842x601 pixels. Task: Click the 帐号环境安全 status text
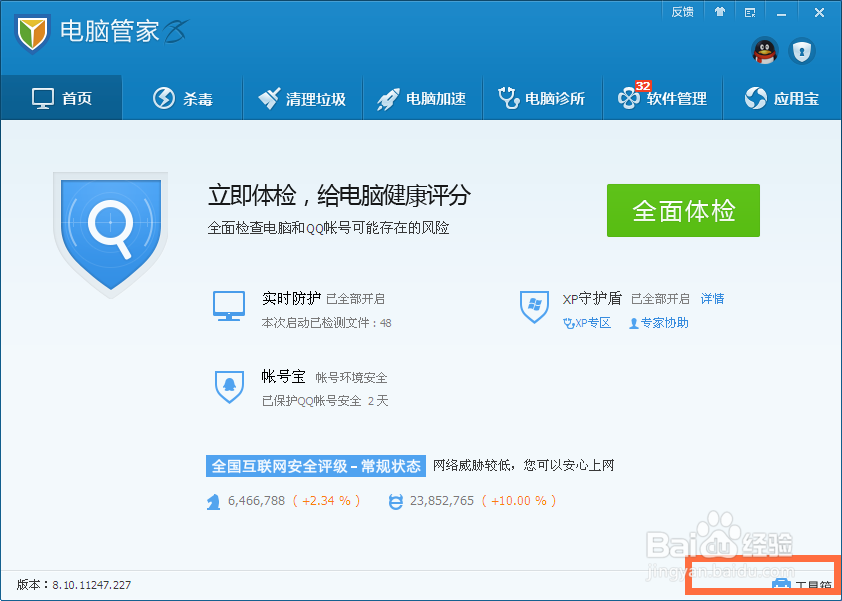pos(351,378)
